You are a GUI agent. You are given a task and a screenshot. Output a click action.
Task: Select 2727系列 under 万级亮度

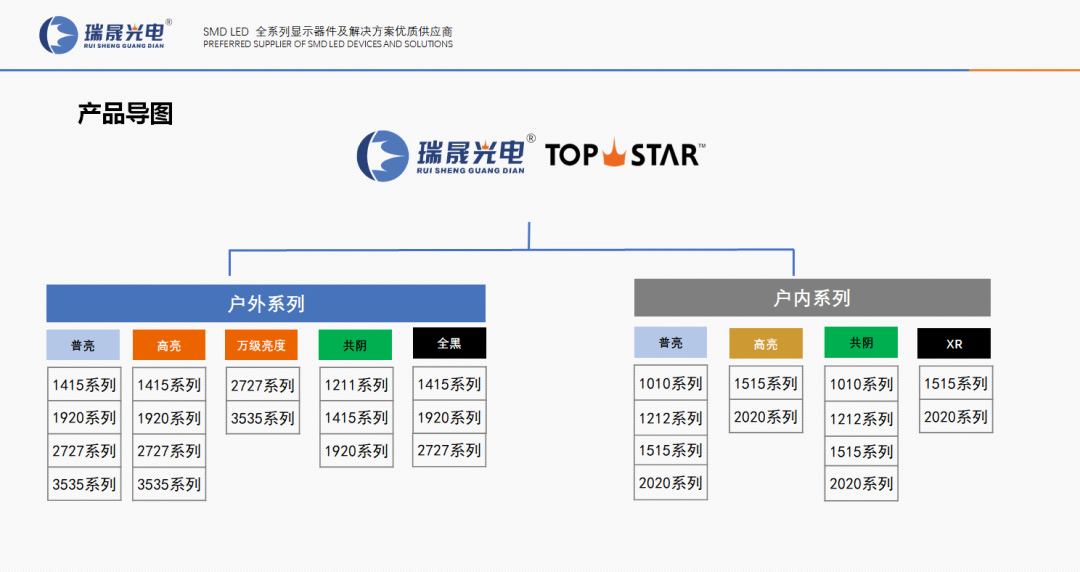click(x=263, y=385)
